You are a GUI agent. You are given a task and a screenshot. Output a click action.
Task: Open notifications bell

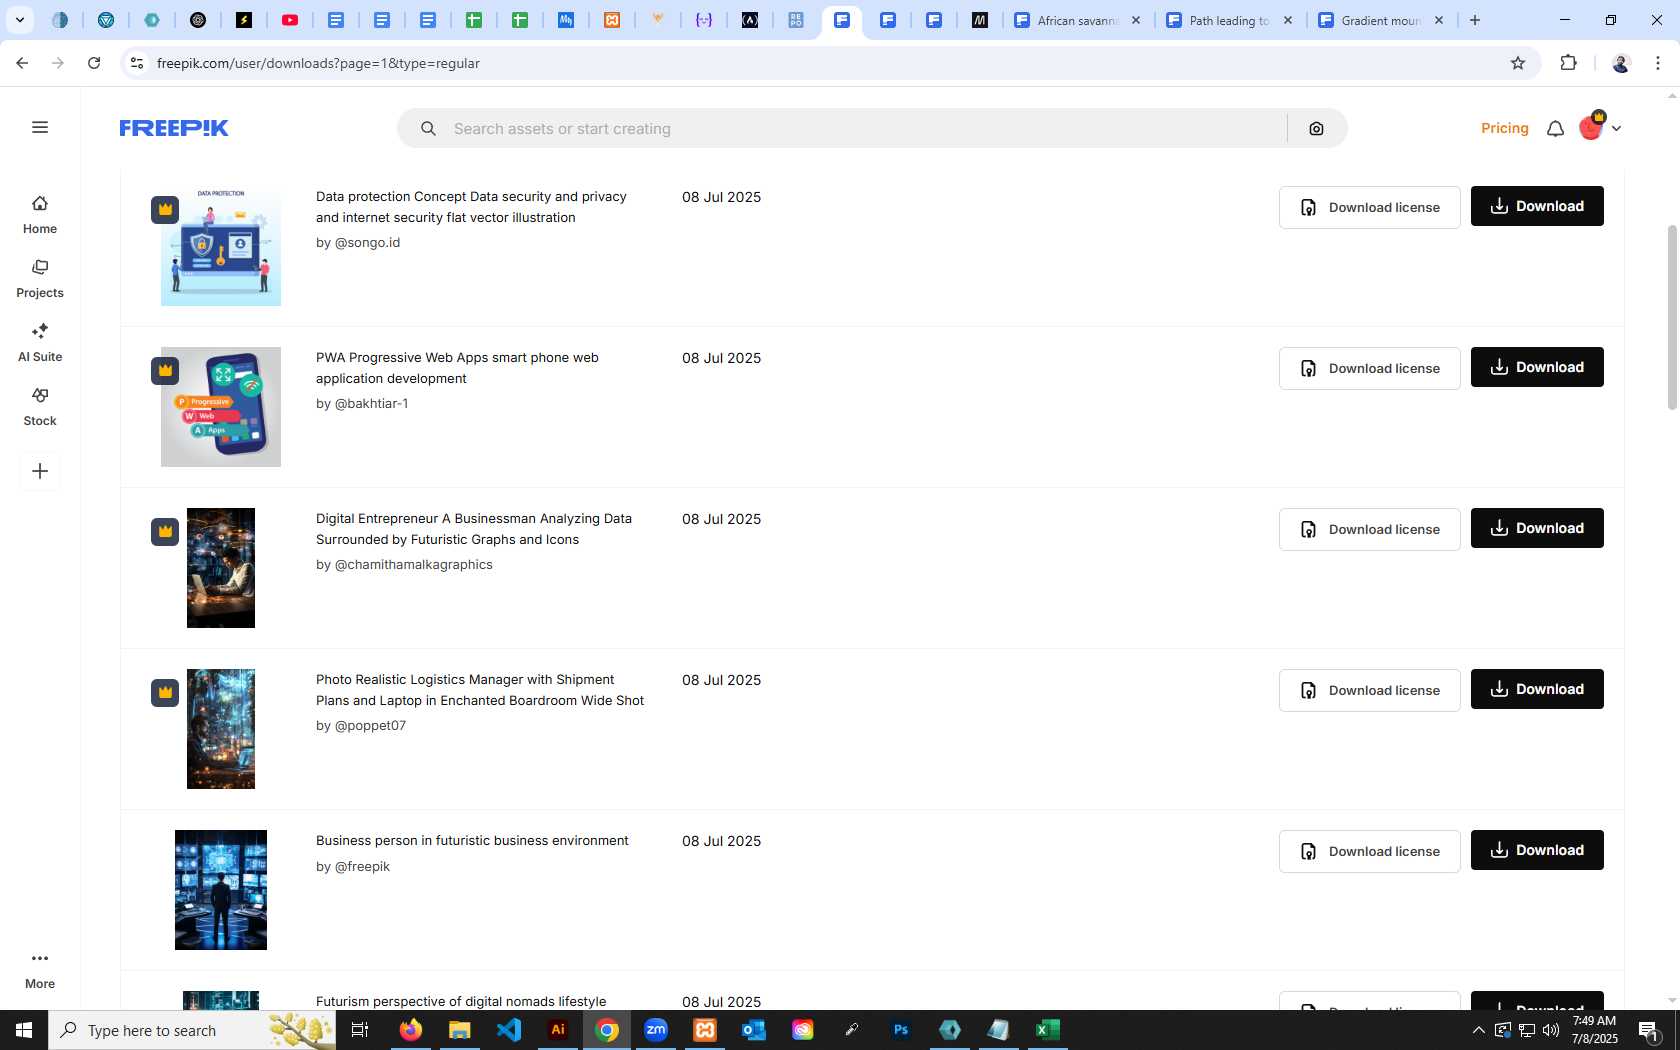point(1555,128)
